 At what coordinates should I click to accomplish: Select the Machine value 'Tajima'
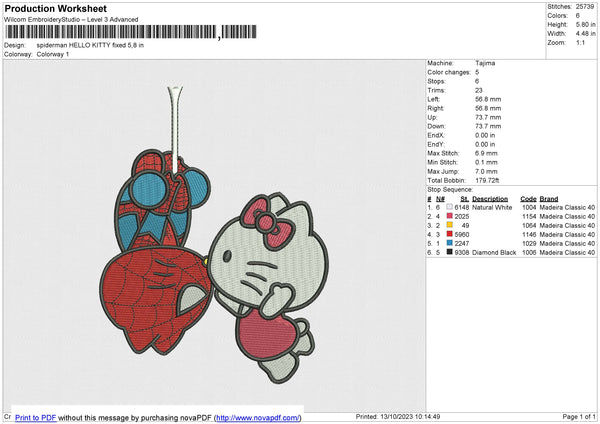485,63
